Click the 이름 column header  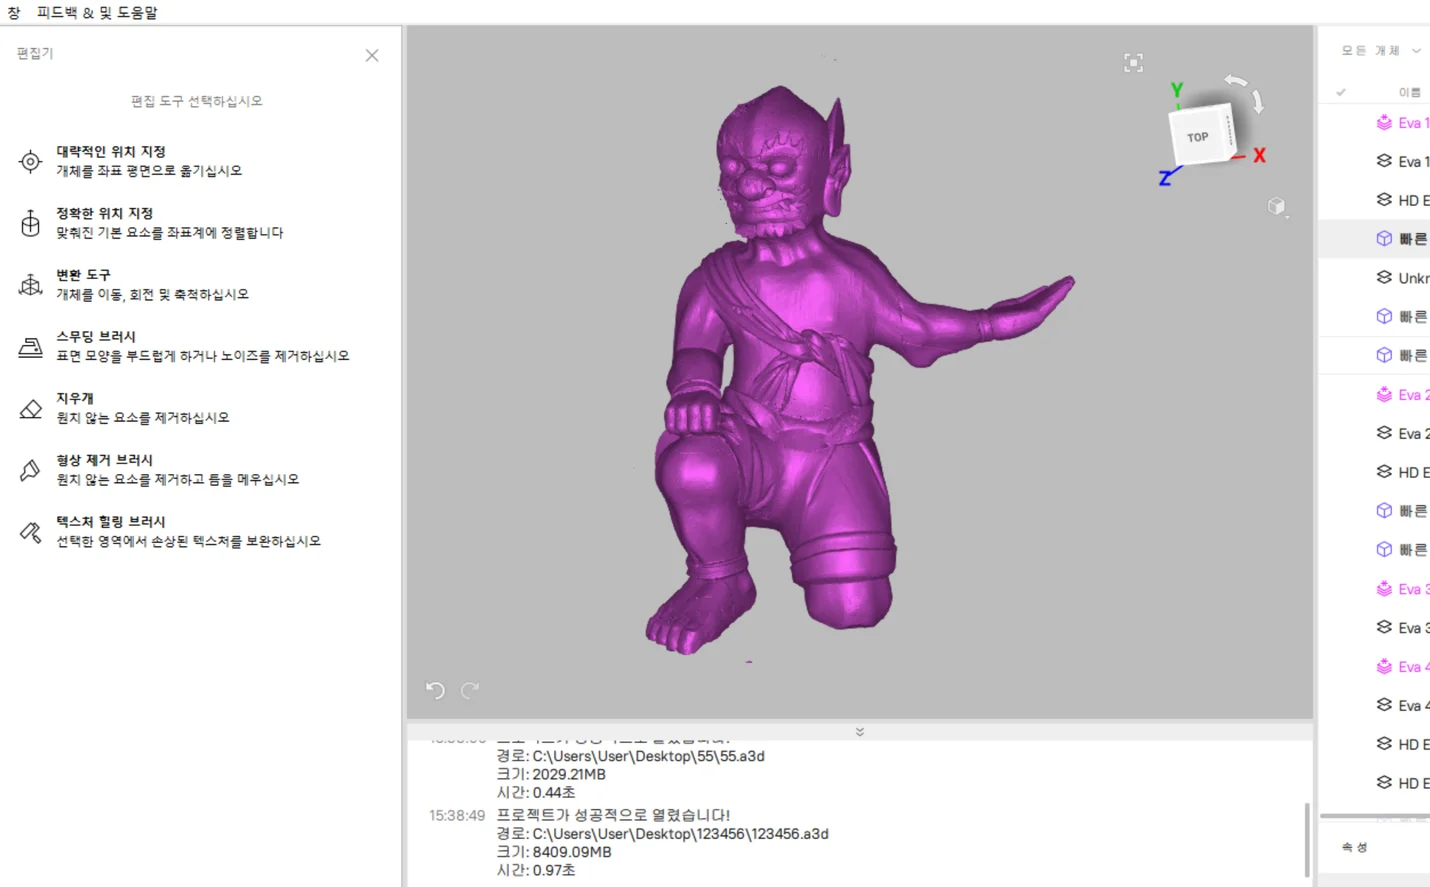[x=1409, y=92]
